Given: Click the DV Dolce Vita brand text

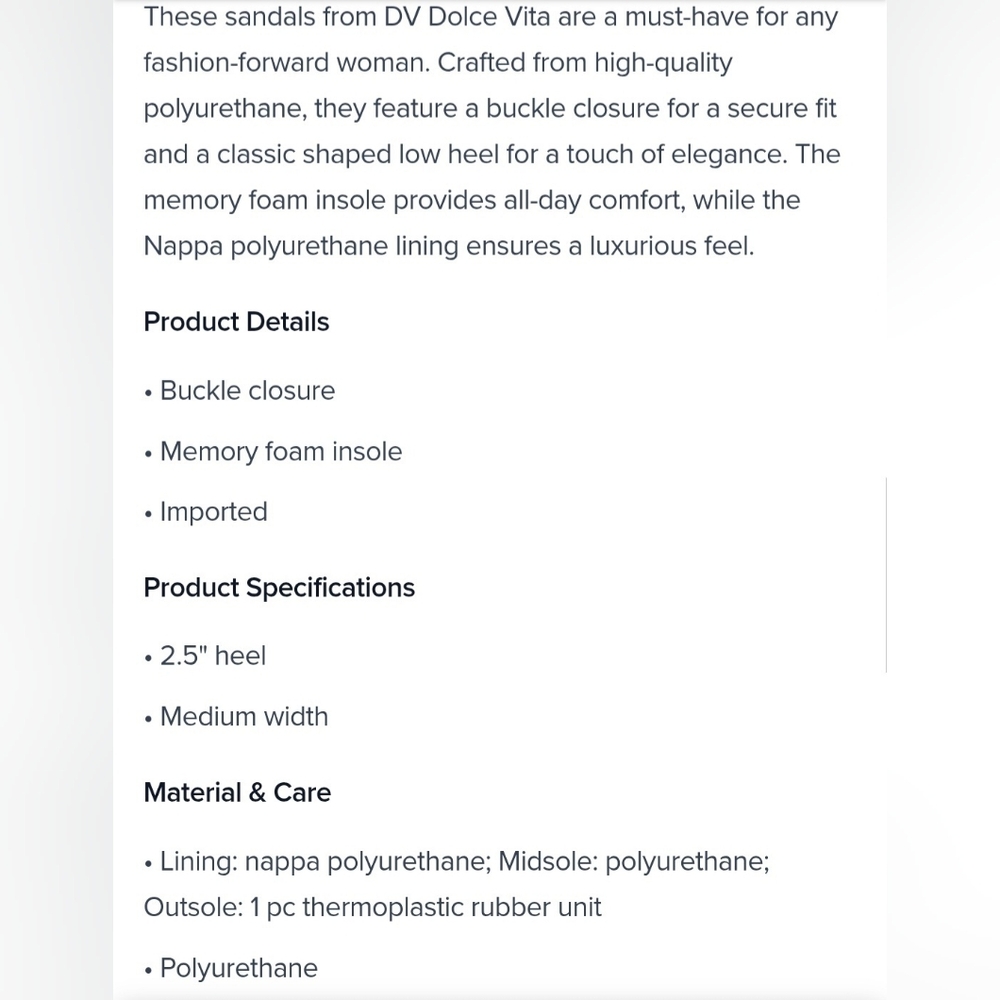Looking at the screenshot, I should [467, 17].
